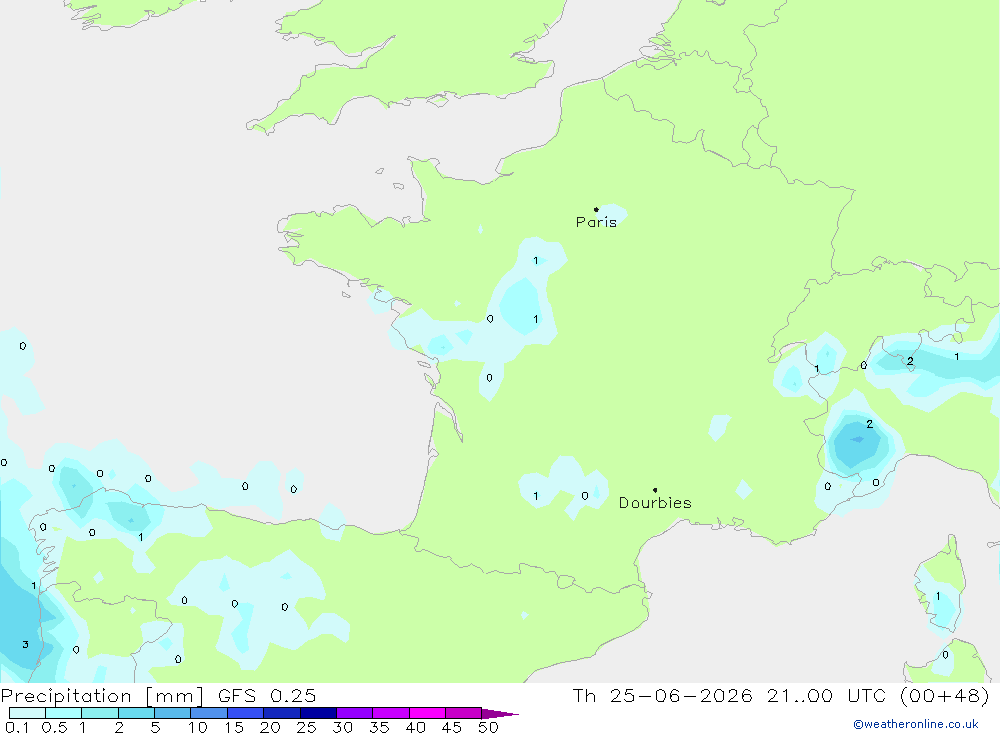Select the 30–35 mm purple legend swatch
The height and width of the screenshot is (733, 1000).
pyautogui.click(x=354, y=713)
